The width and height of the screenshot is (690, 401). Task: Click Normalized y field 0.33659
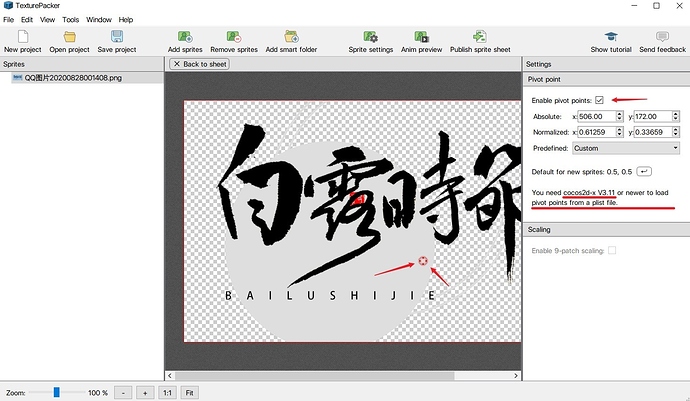click(653, 132)
